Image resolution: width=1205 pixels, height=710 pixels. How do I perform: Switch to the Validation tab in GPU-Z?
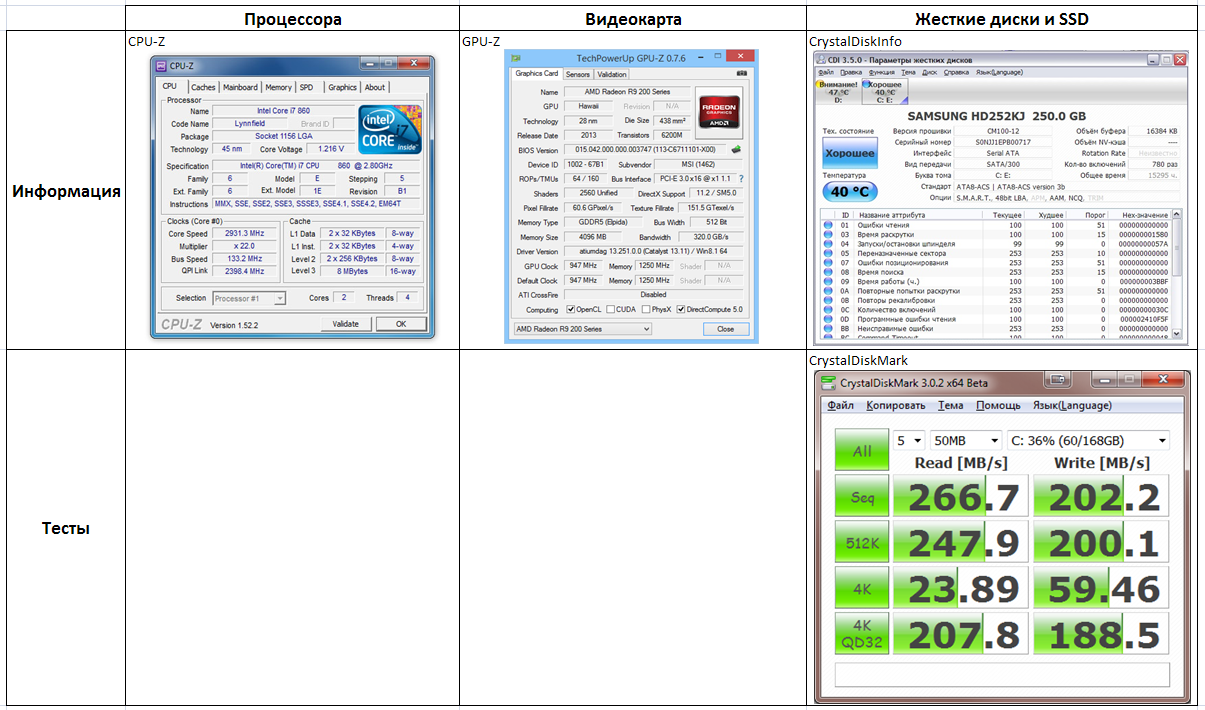click(612, 74)
